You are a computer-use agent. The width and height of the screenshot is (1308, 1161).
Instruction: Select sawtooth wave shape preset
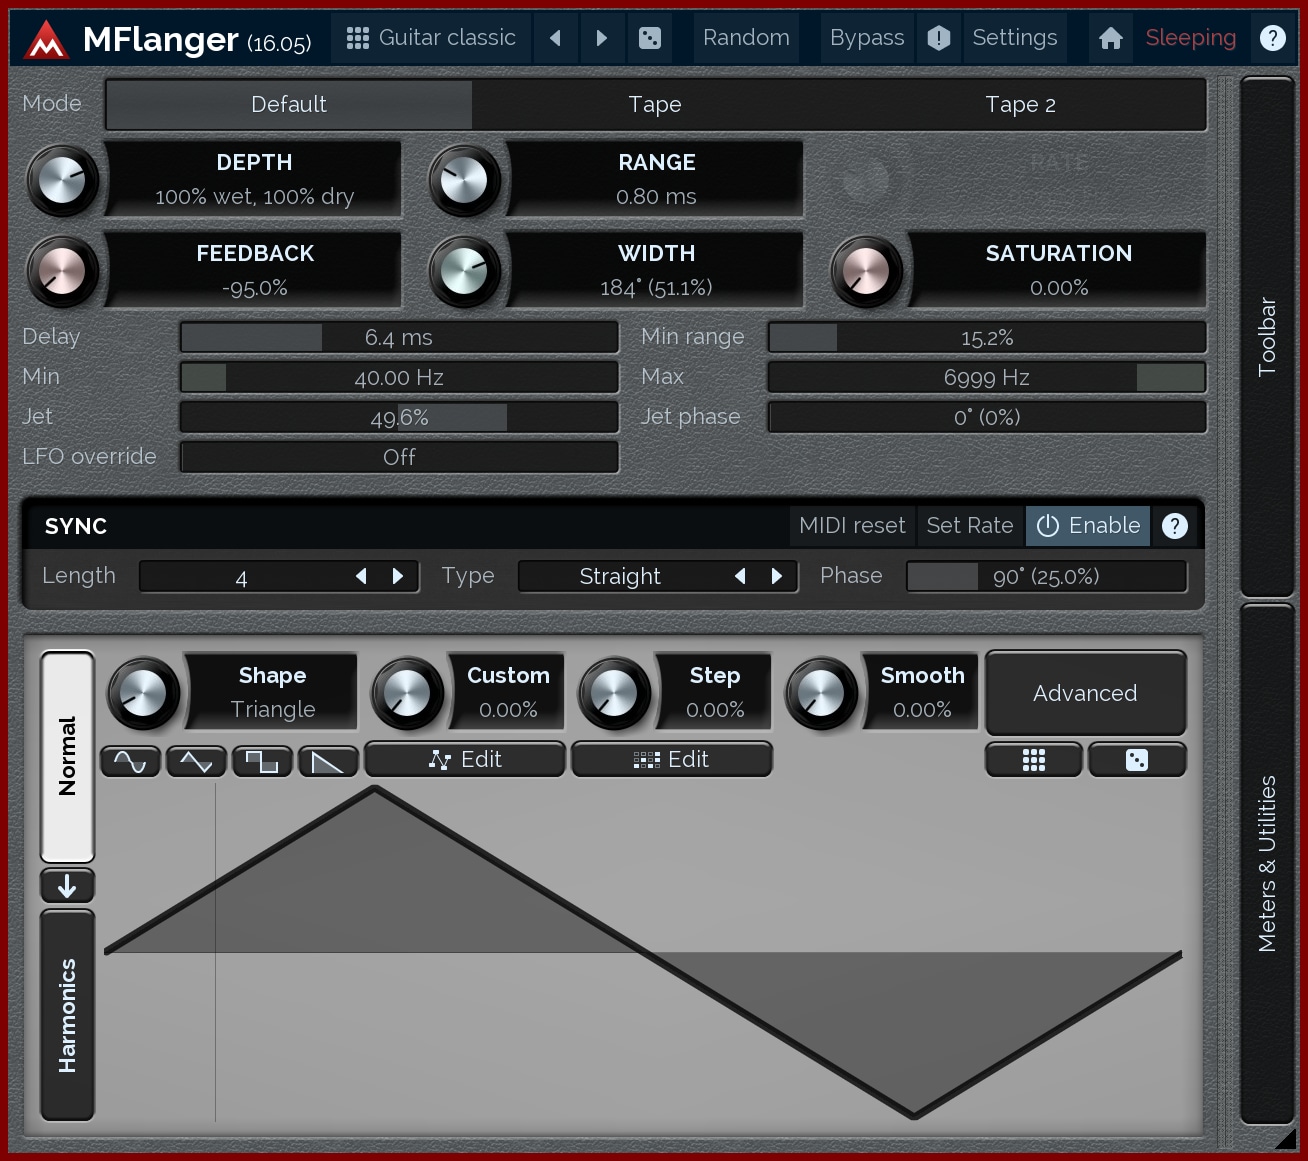328,762
